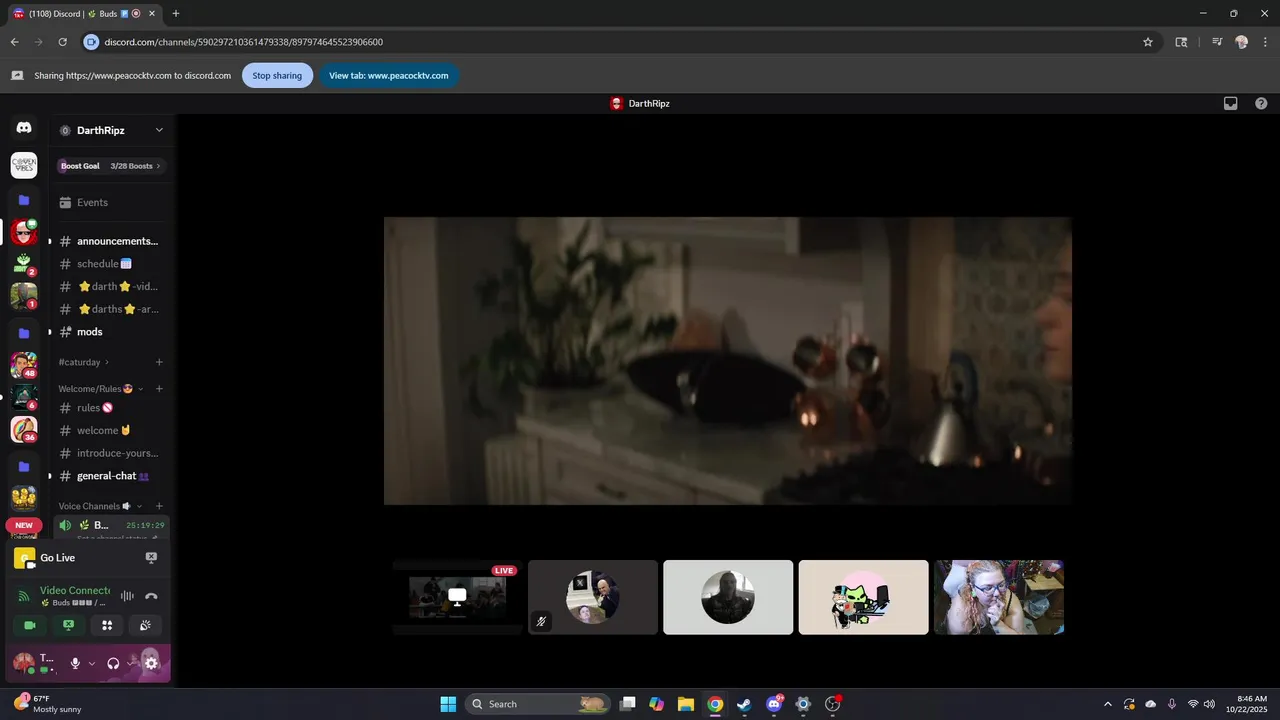This screenshot has height=720, width=1280.
Task: Open headphone output options arrow
Action: coord(130,663)
